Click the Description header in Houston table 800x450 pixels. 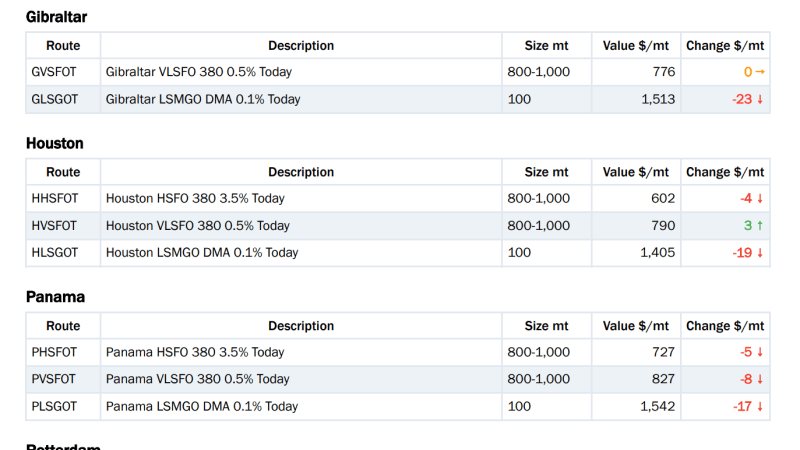point(301,172)
